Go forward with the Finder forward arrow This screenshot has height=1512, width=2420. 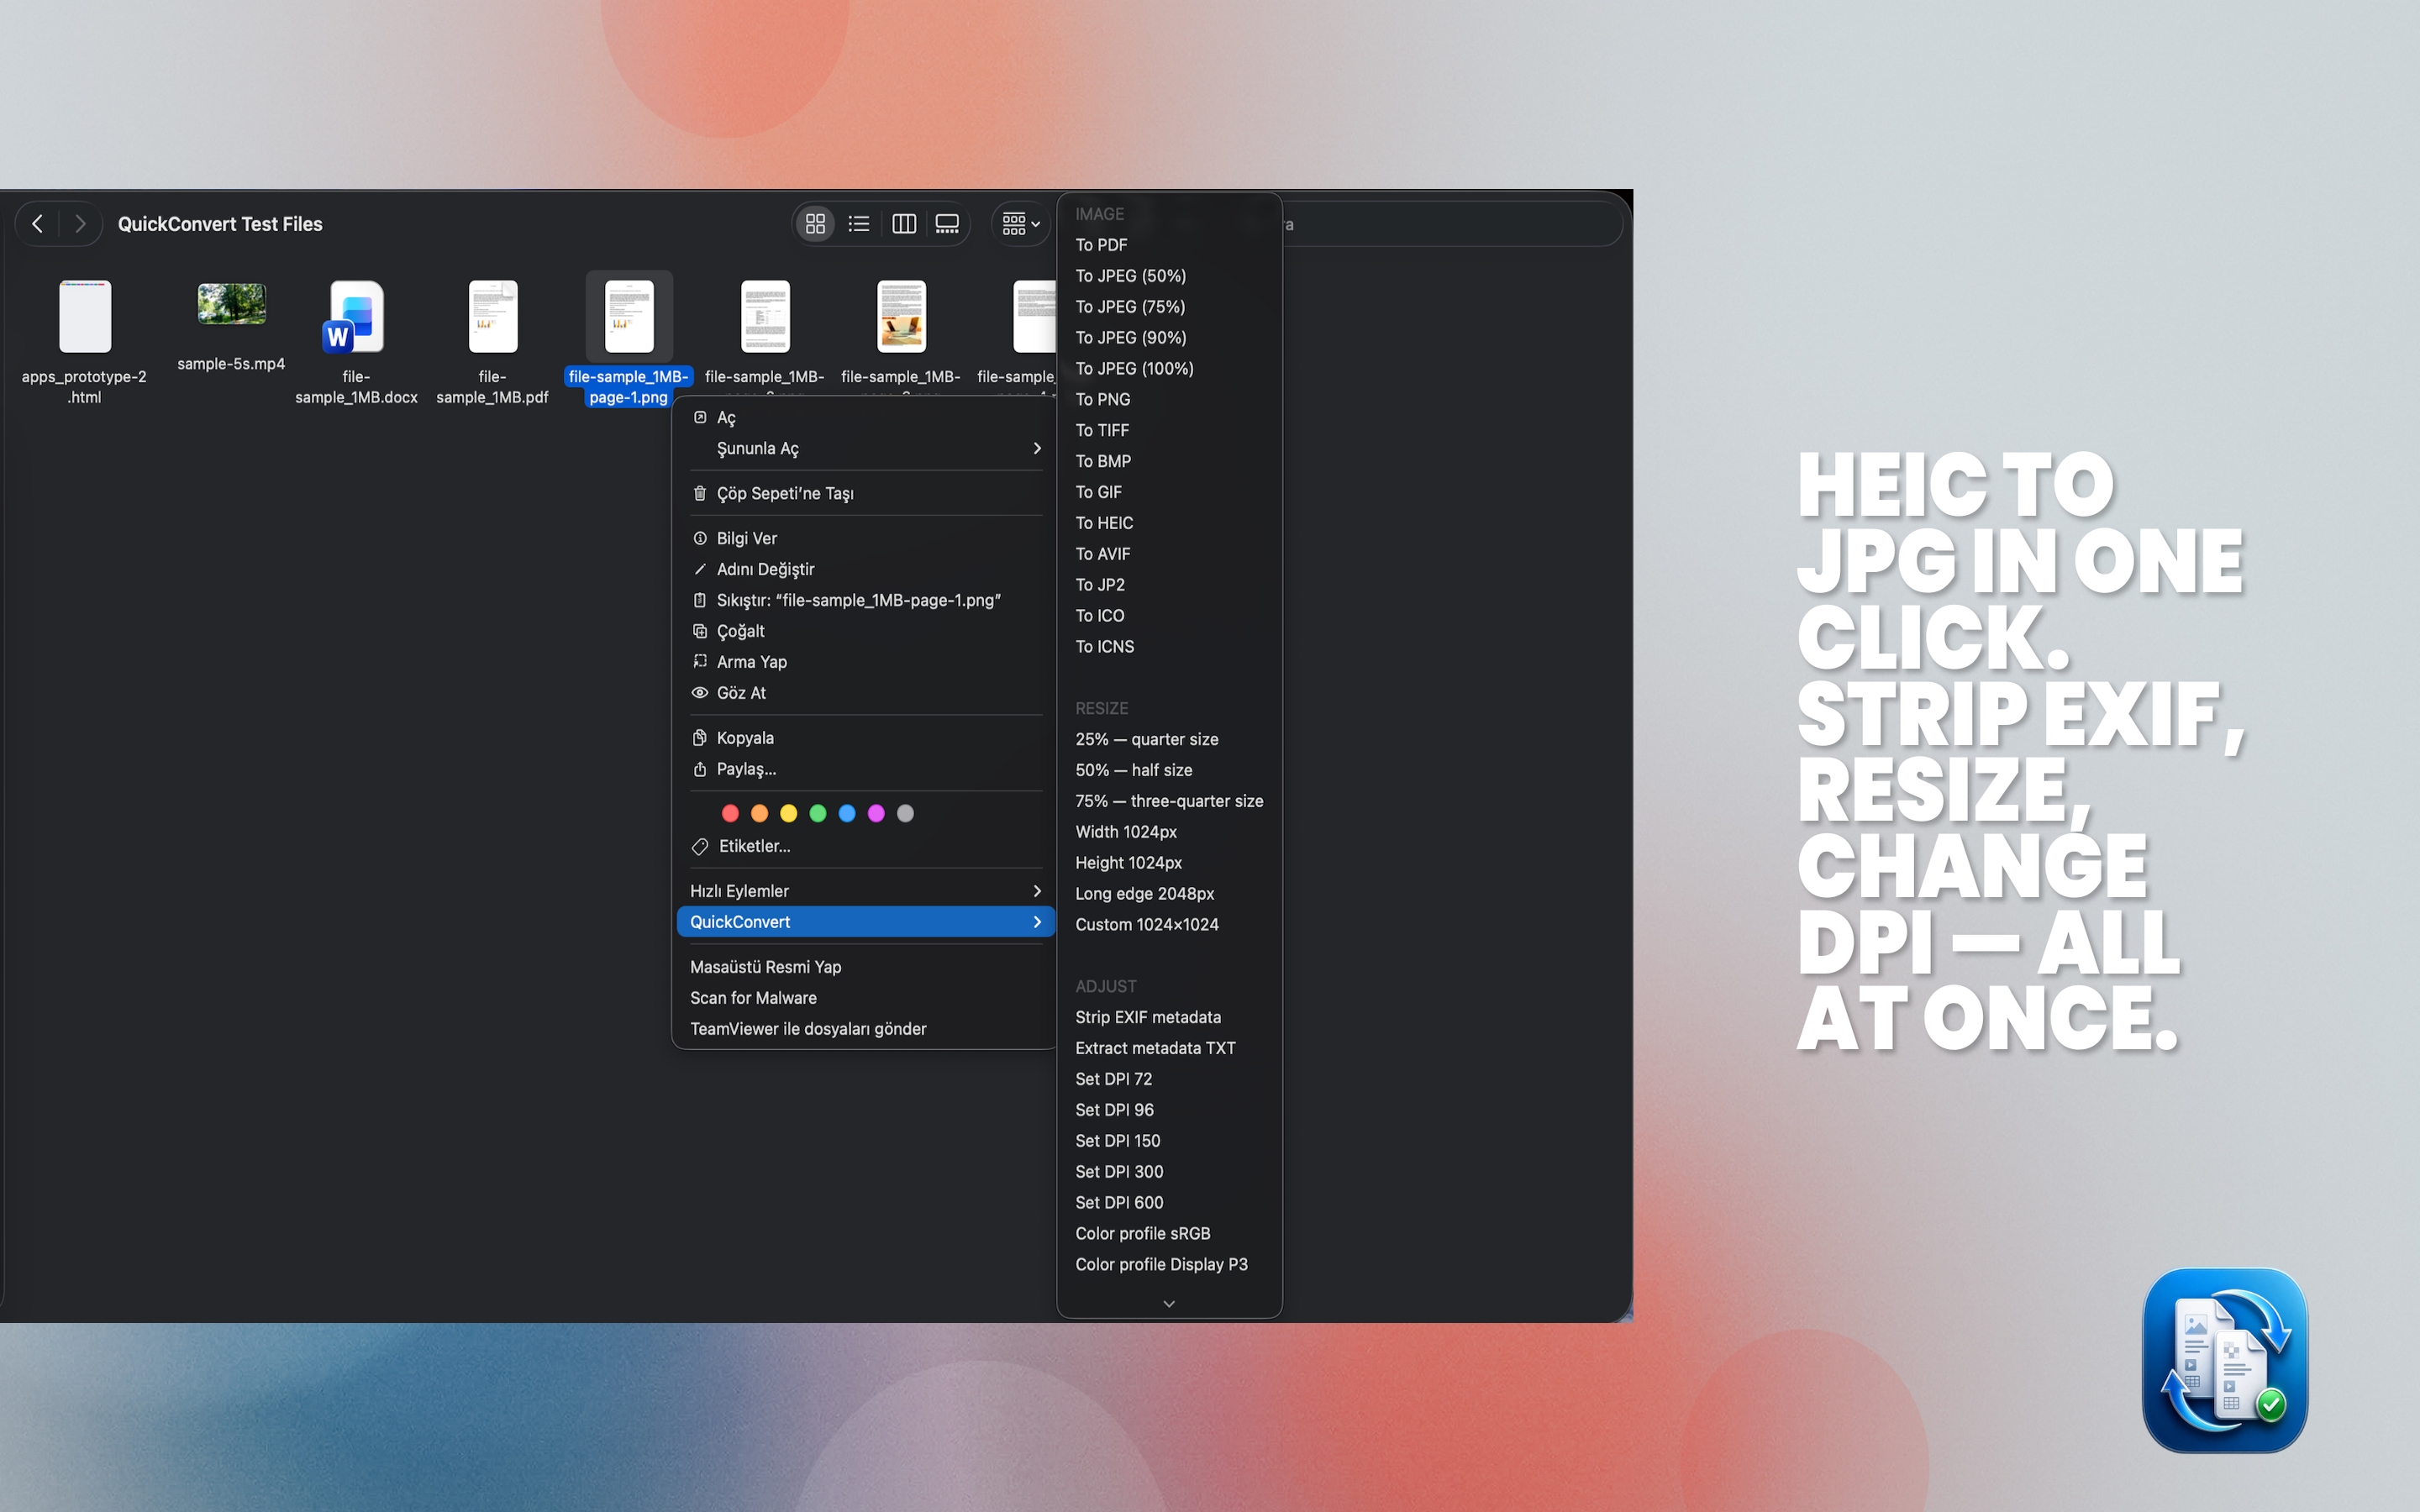tap(80, 224)
